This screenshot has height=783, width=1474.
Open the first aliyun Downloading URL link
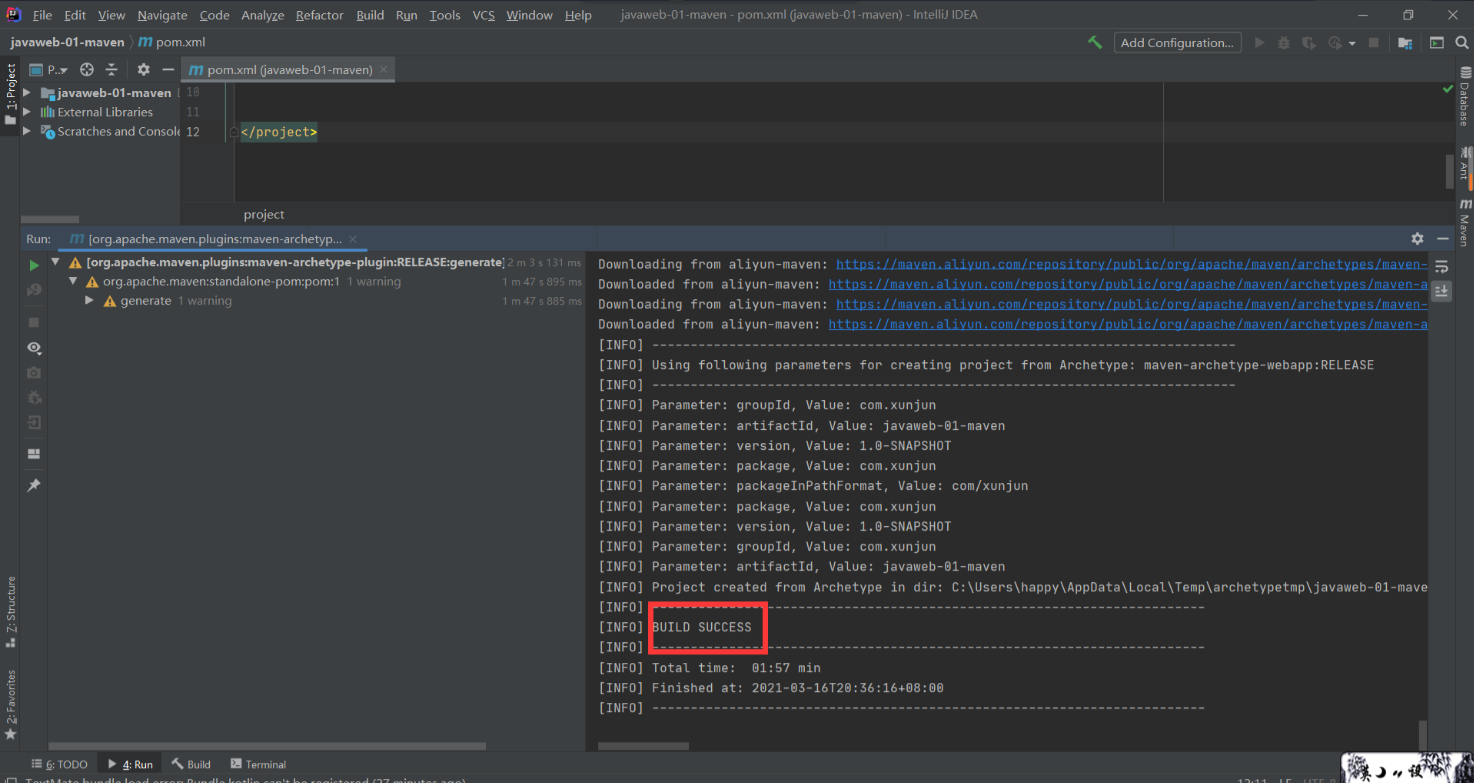point(1131,264)
